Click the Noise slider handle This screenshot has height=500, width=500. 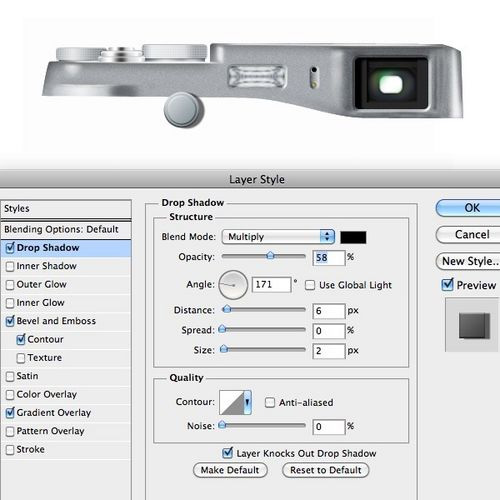(222, 425)
